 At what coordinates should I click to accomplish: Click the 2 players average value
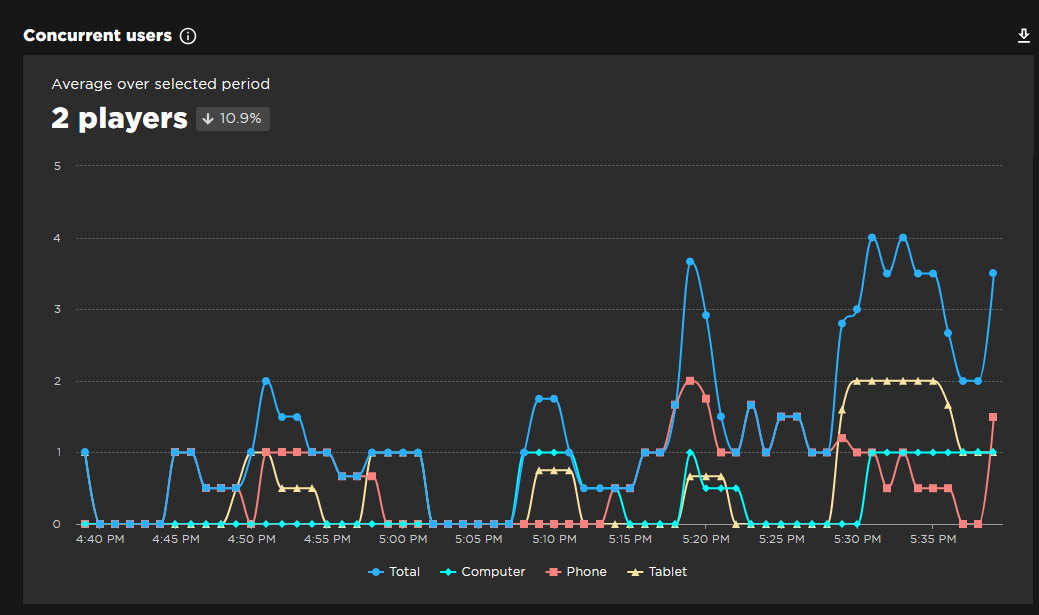119,117
